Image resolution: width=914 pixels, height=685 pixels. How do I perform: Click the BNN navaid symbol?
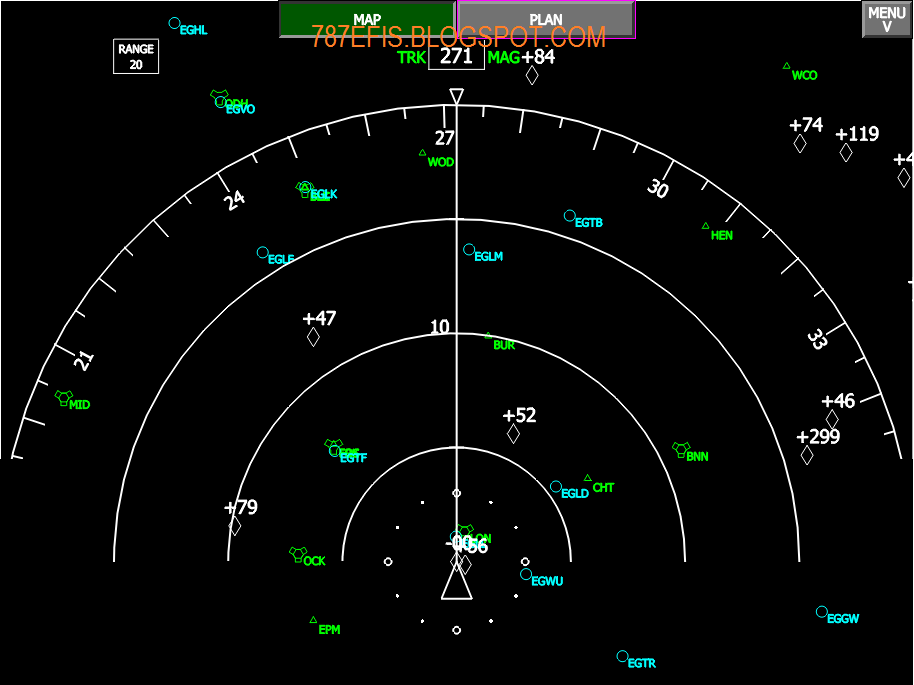coord(679,449)
